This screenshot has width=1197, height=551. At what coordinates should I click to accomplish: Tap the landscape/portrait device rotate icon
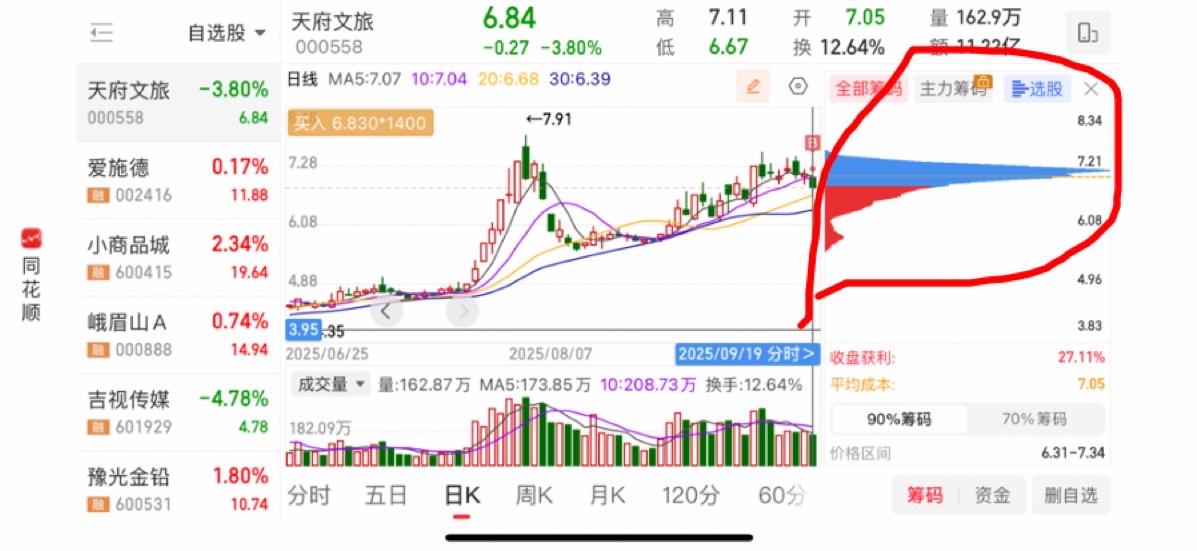pyautogui.click(x=1088, y=33)
